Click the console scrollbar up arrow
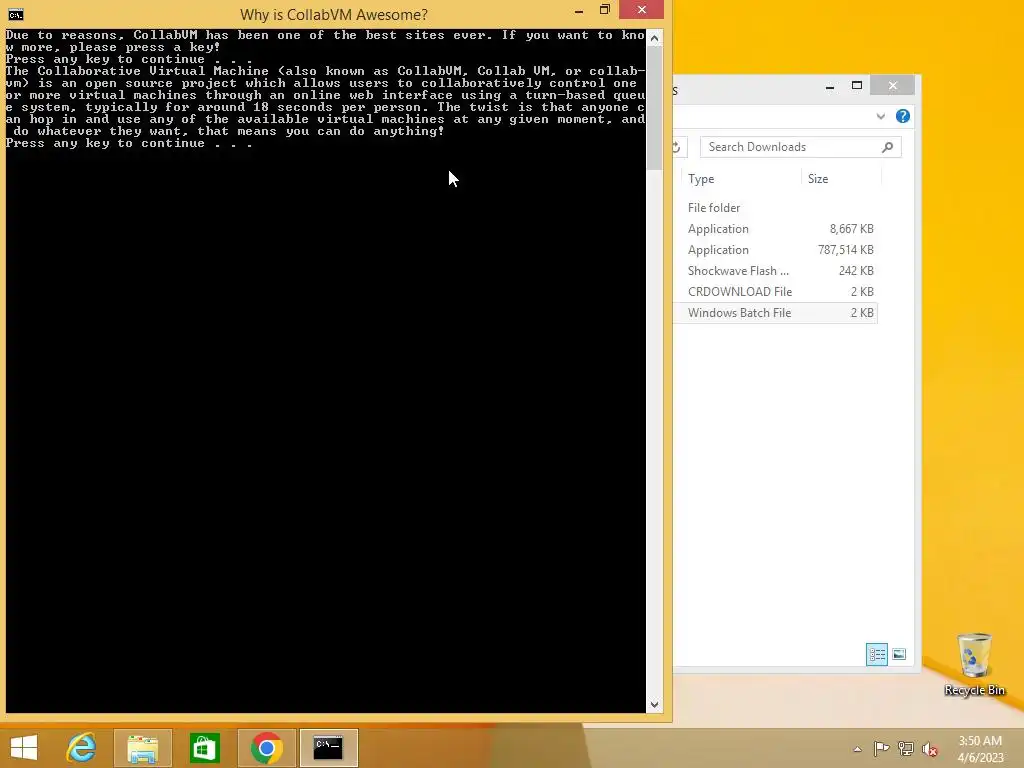The width and height of the screenshot is (1024, 768). (654, 38)
